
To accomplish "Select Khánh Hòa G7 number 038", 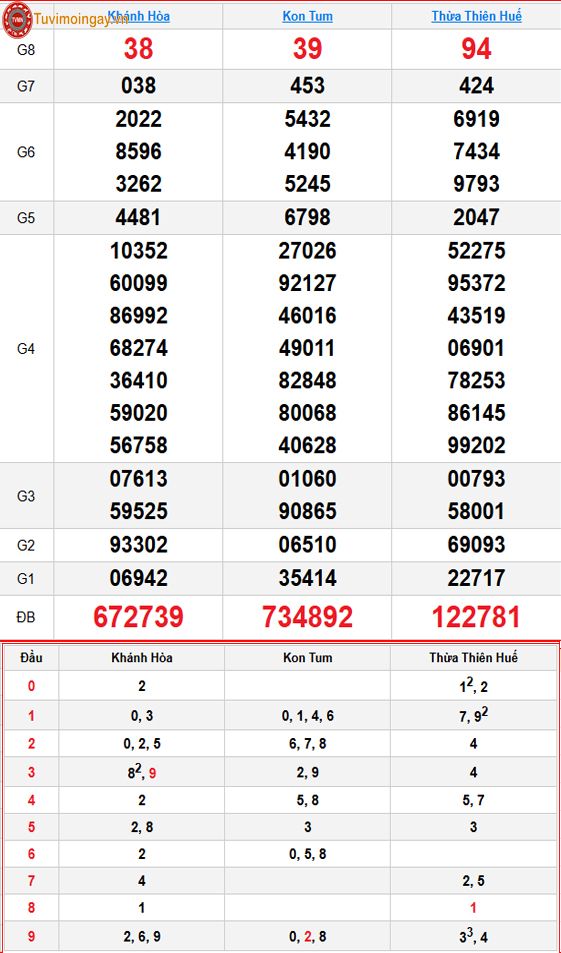I will pyautogui.click(x=139, y=86).
